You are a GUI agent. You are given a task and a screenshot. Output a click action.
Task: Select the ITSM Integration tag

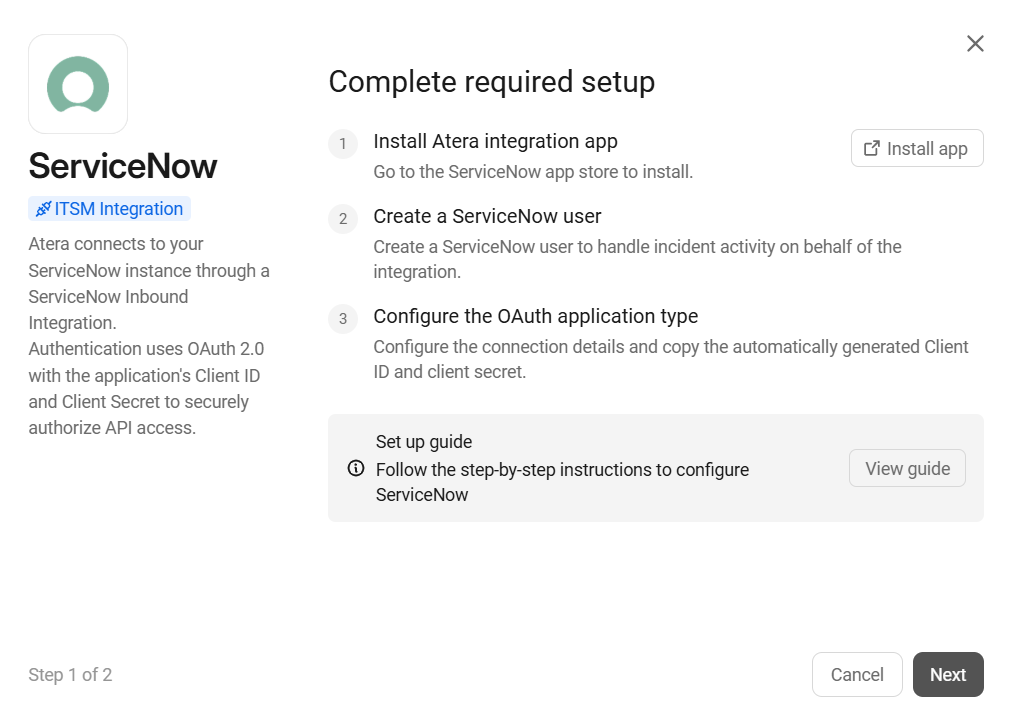pos(109,209)
